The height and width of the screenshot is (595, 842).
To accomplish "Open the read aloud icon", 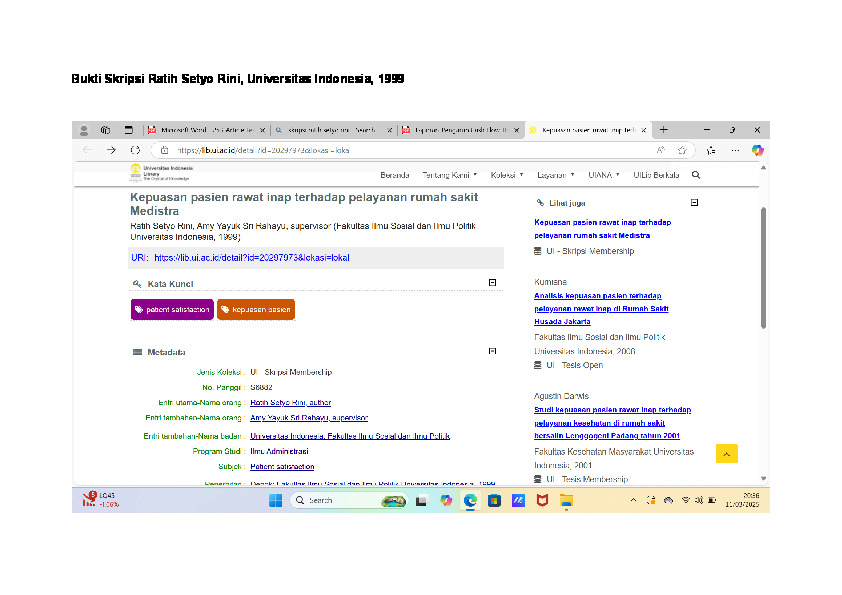I will click(660, 150).
